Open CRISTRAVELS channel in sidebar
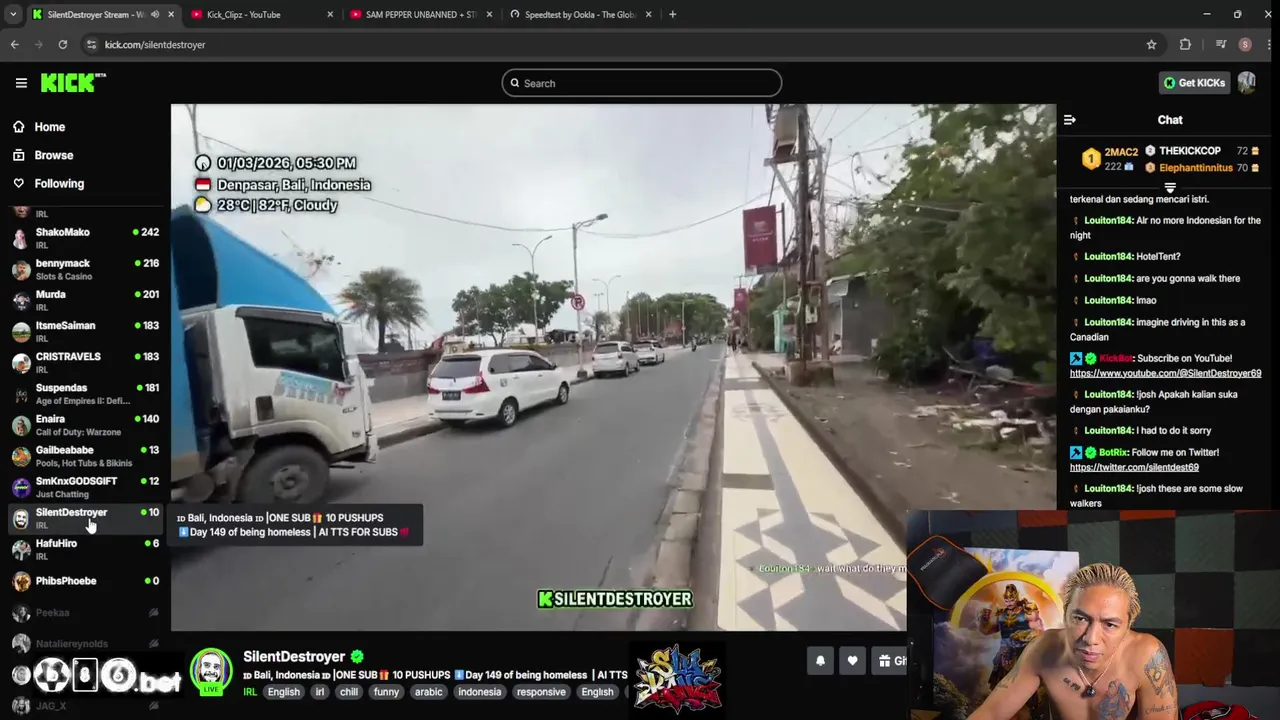 85,362
